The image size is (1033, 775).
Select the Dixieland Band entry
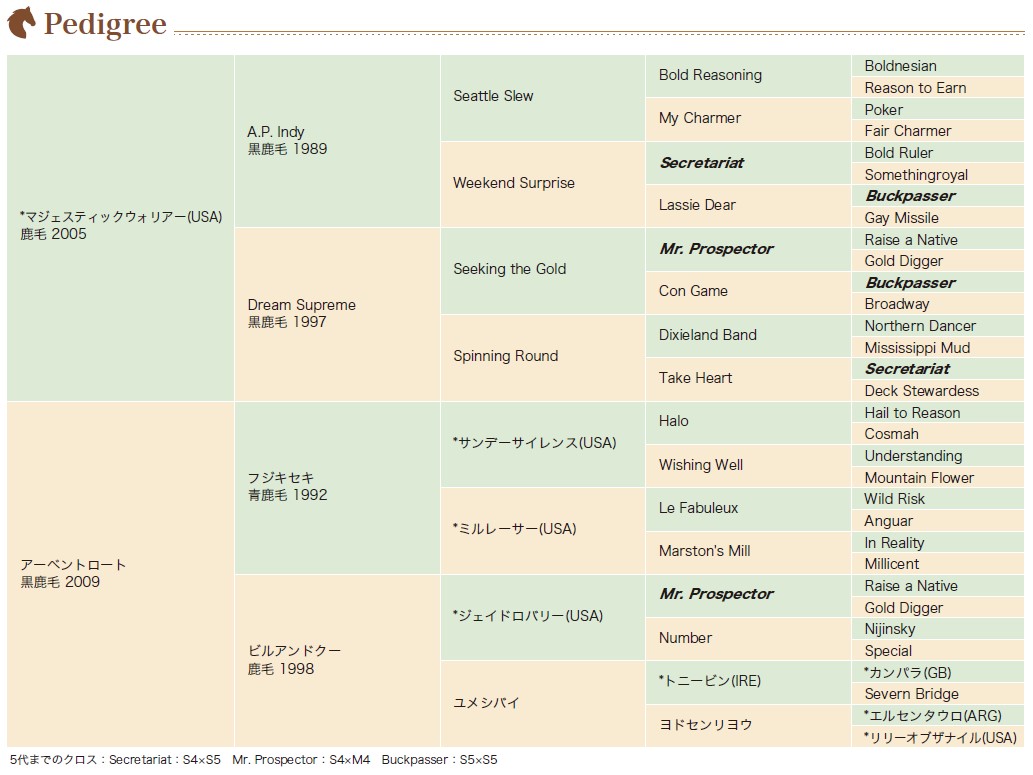tap(748, 335)
